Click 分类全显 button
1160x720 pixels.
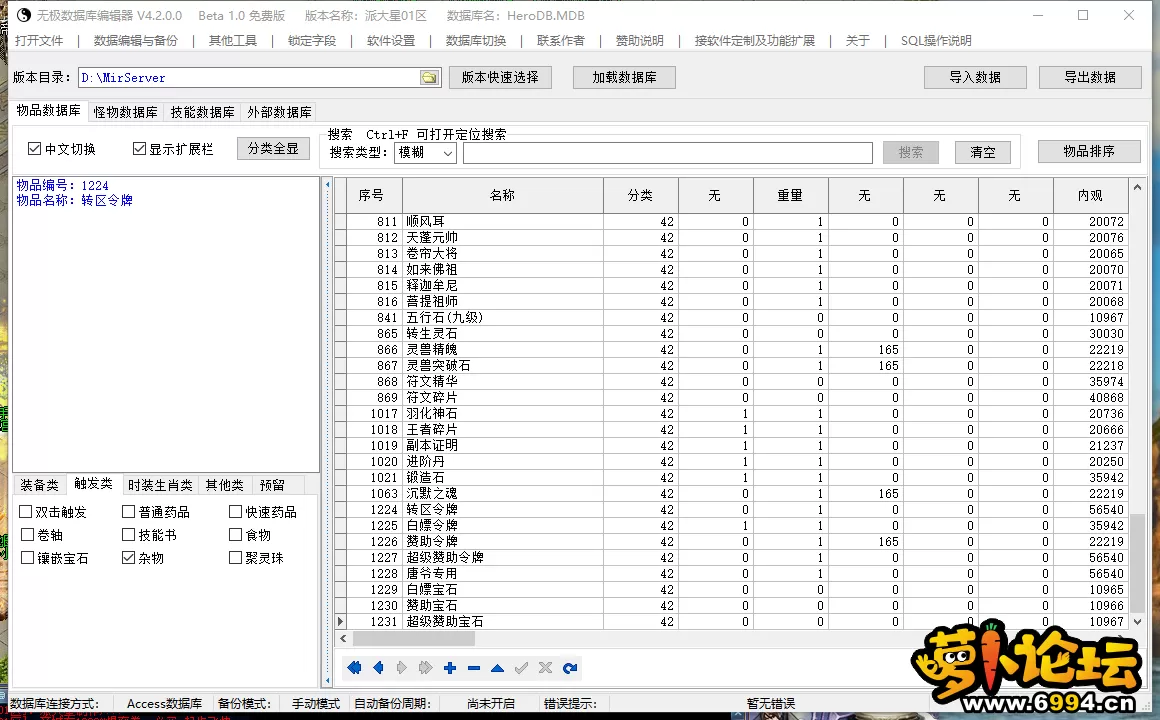pyautogui.click(x=273, y=149)
